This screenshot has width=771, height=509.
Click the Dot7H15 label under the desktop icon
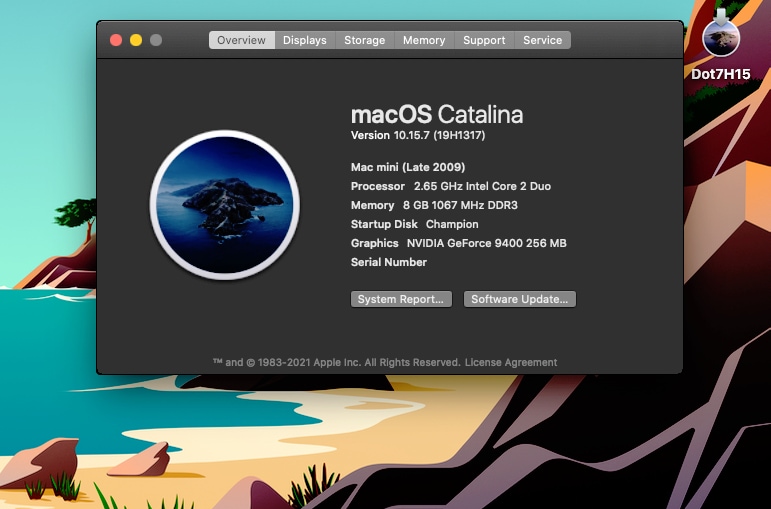click(x=721, y=74)
